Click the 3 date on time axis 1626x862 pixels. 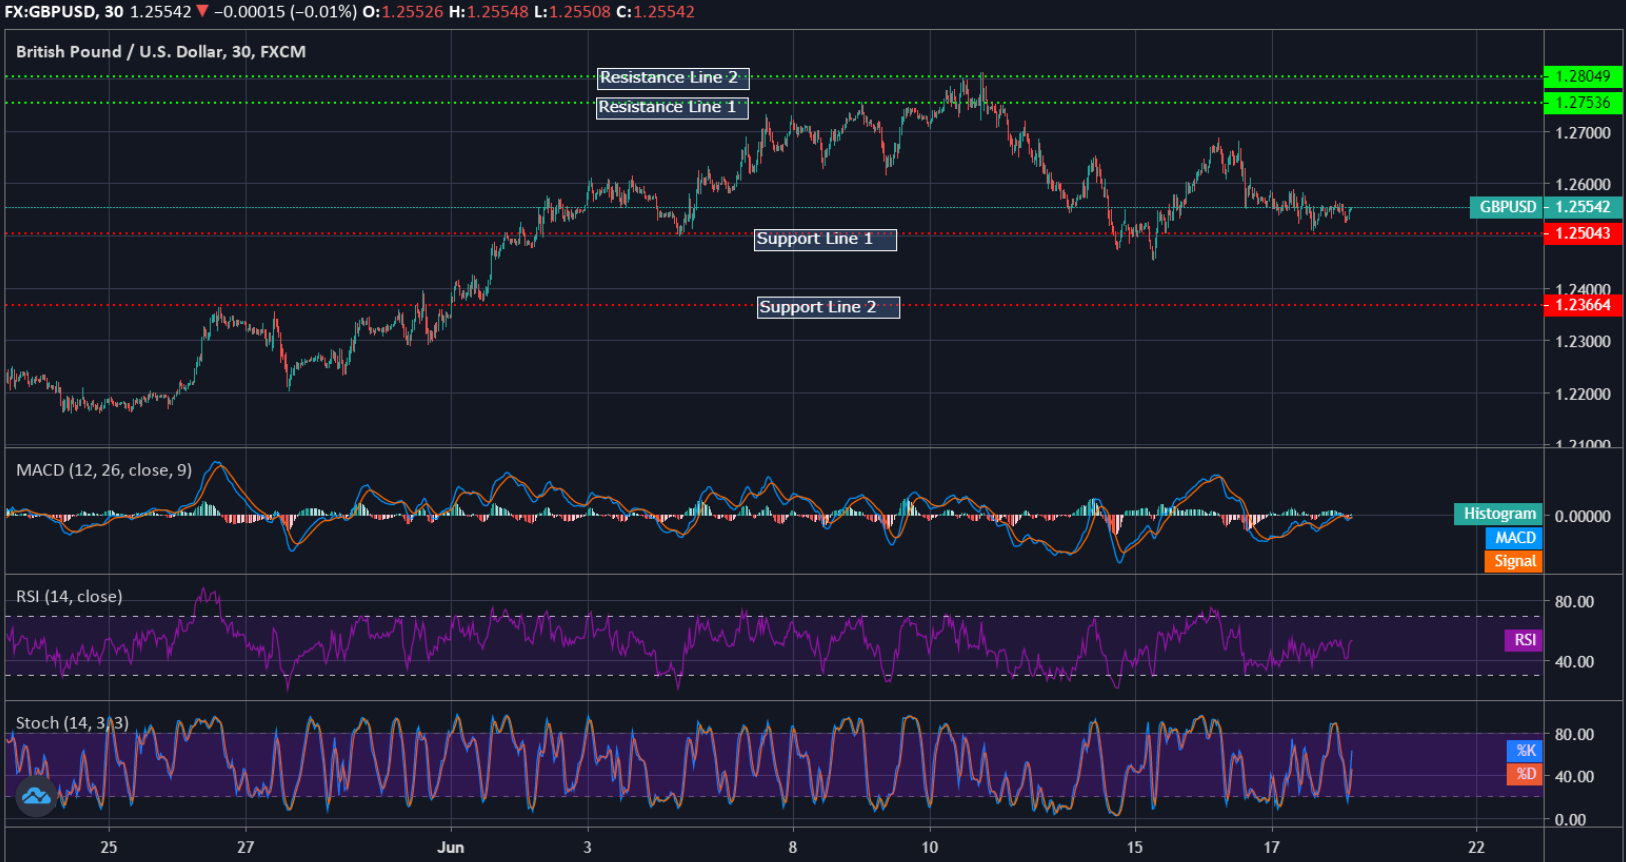pos(587,847)
